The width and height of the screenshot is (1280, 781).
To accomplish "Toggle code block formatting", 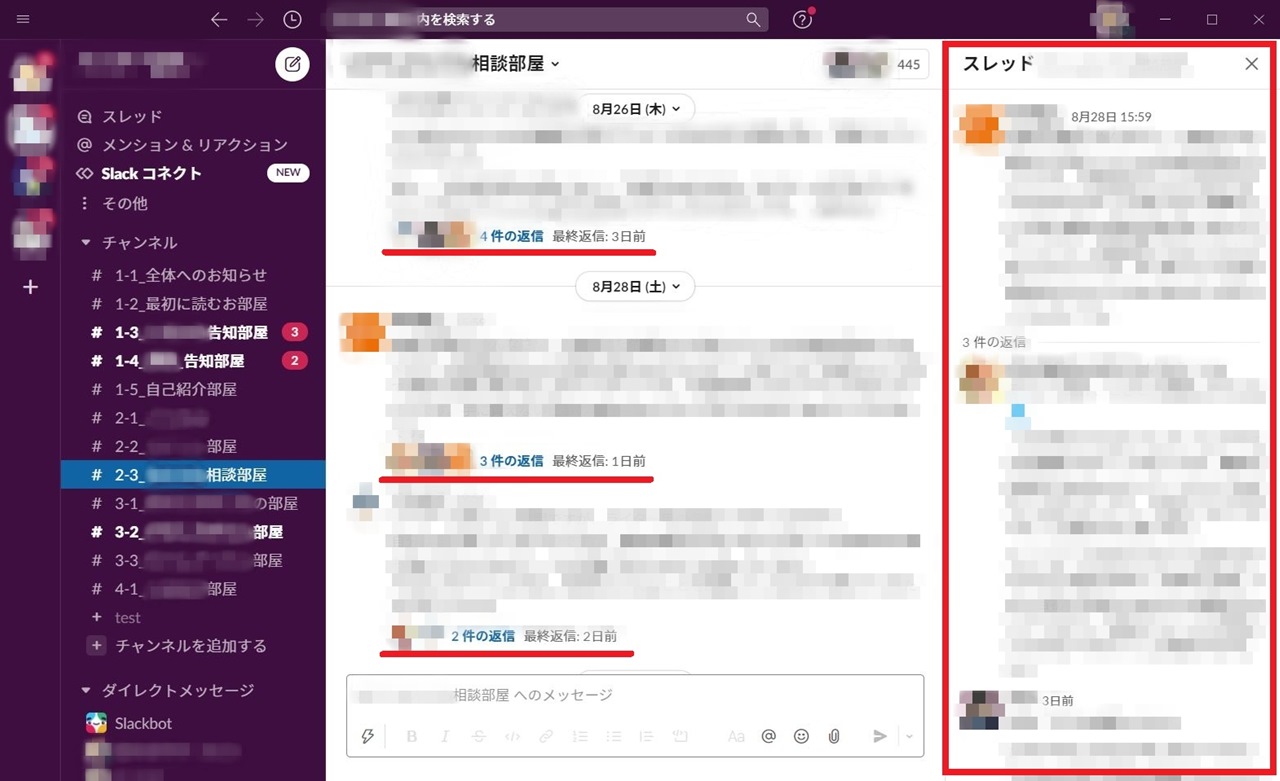I will click(x=681, y=736).
